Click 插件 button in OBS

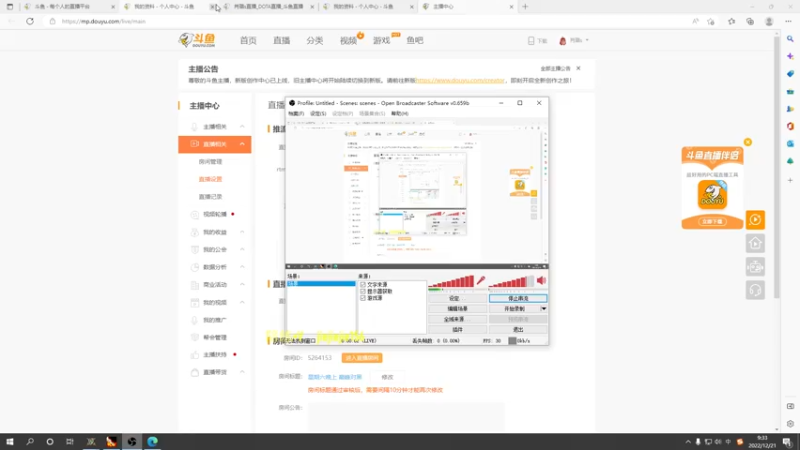click(457, 330)
